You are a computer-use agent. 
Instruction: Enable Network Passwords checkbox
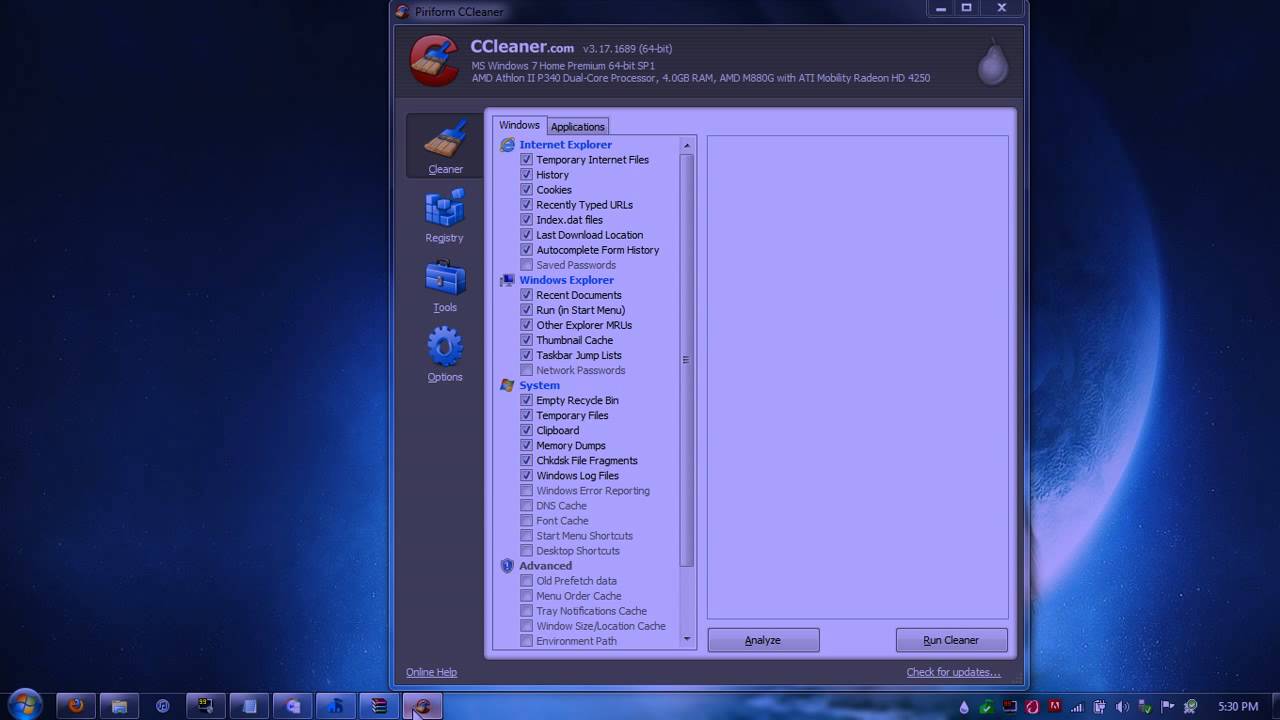click(x=526, y=370)
